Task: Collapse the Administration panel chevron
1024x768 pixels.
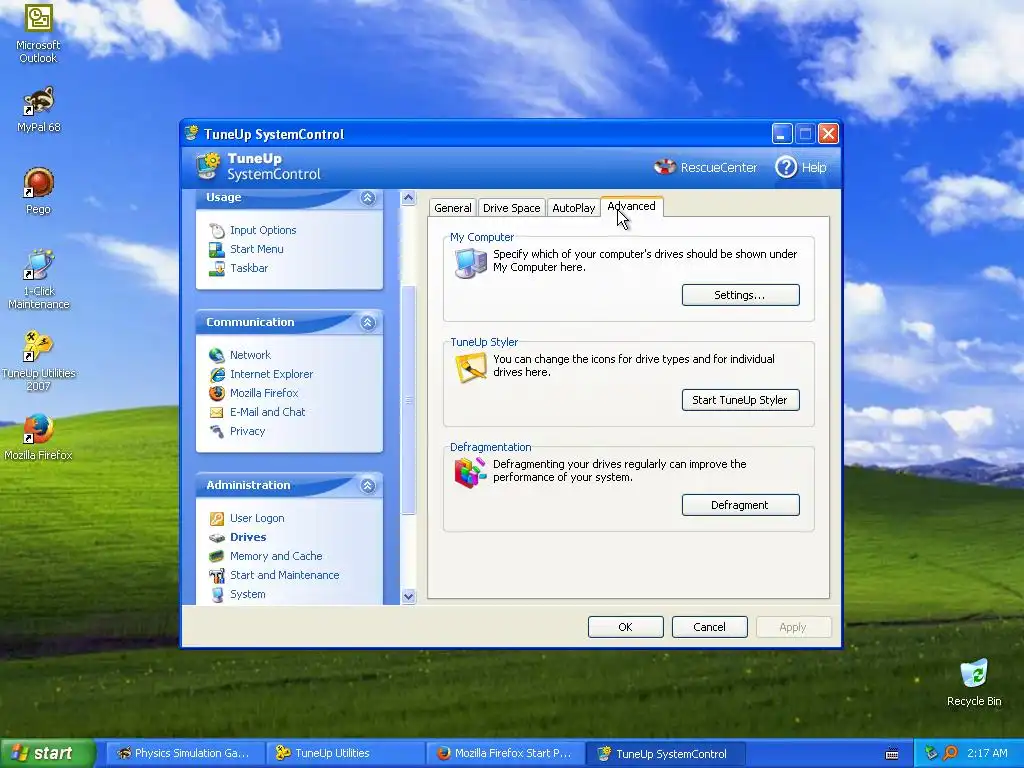Action: point(368,485)
